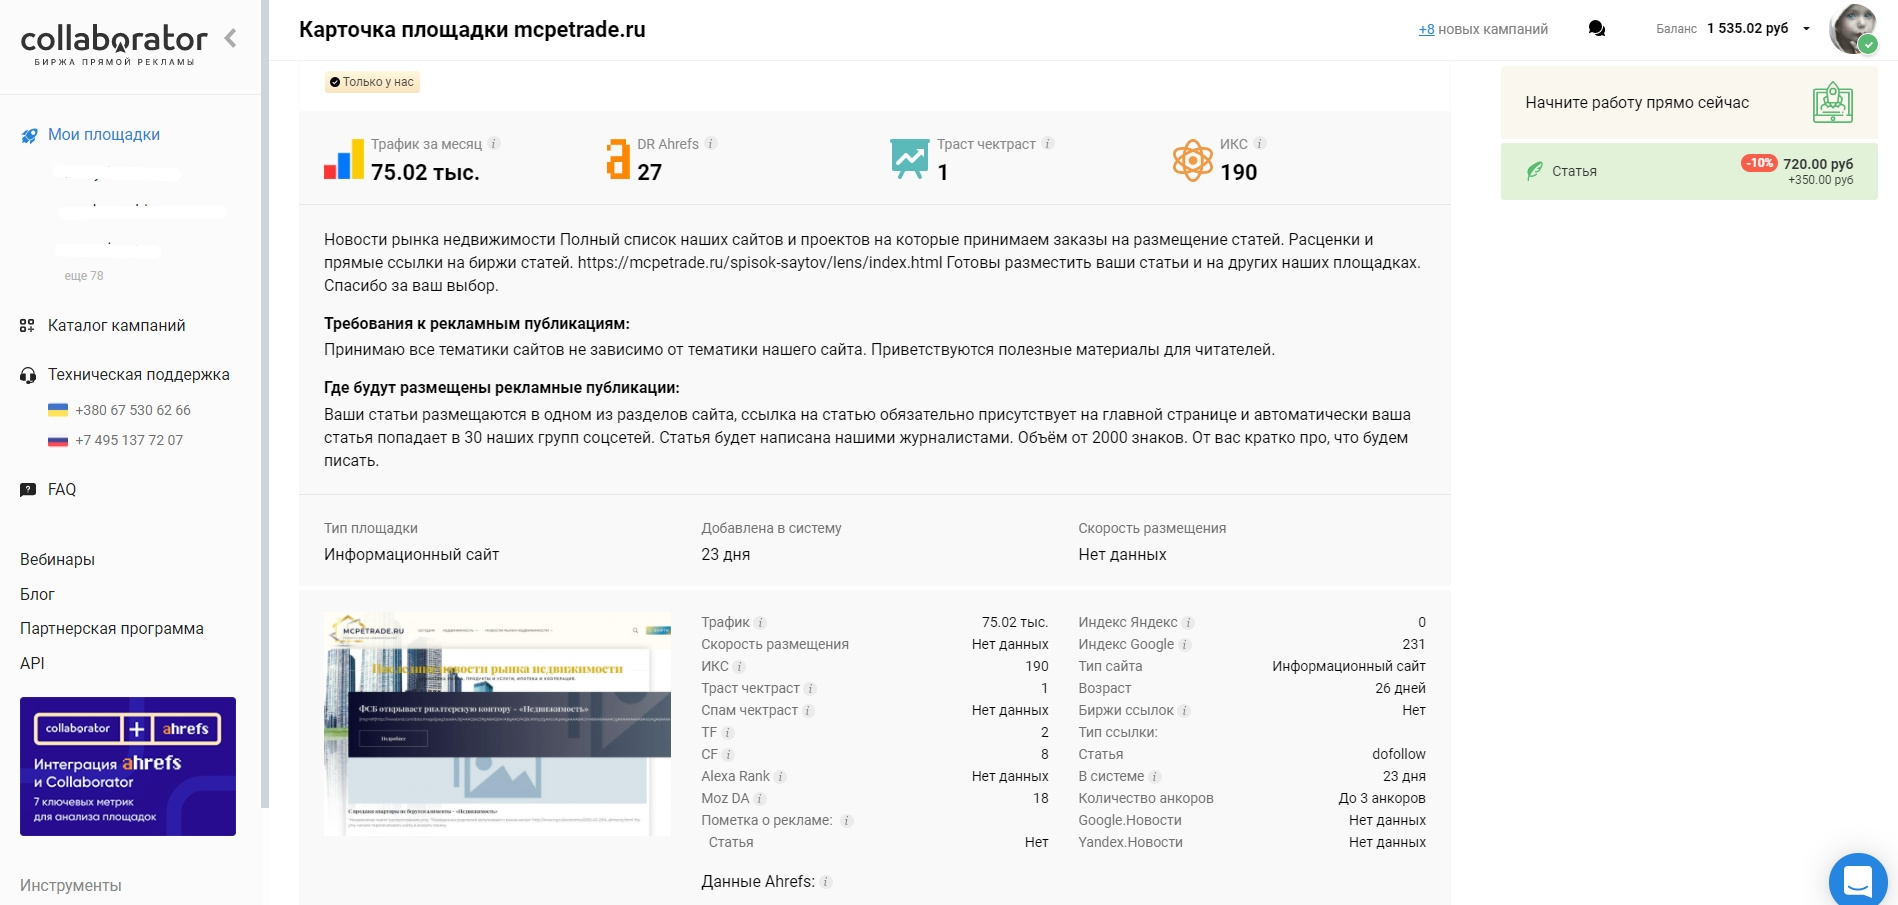
Task: Click the FAQ speech bubble icon
Action: pos(28,490)
